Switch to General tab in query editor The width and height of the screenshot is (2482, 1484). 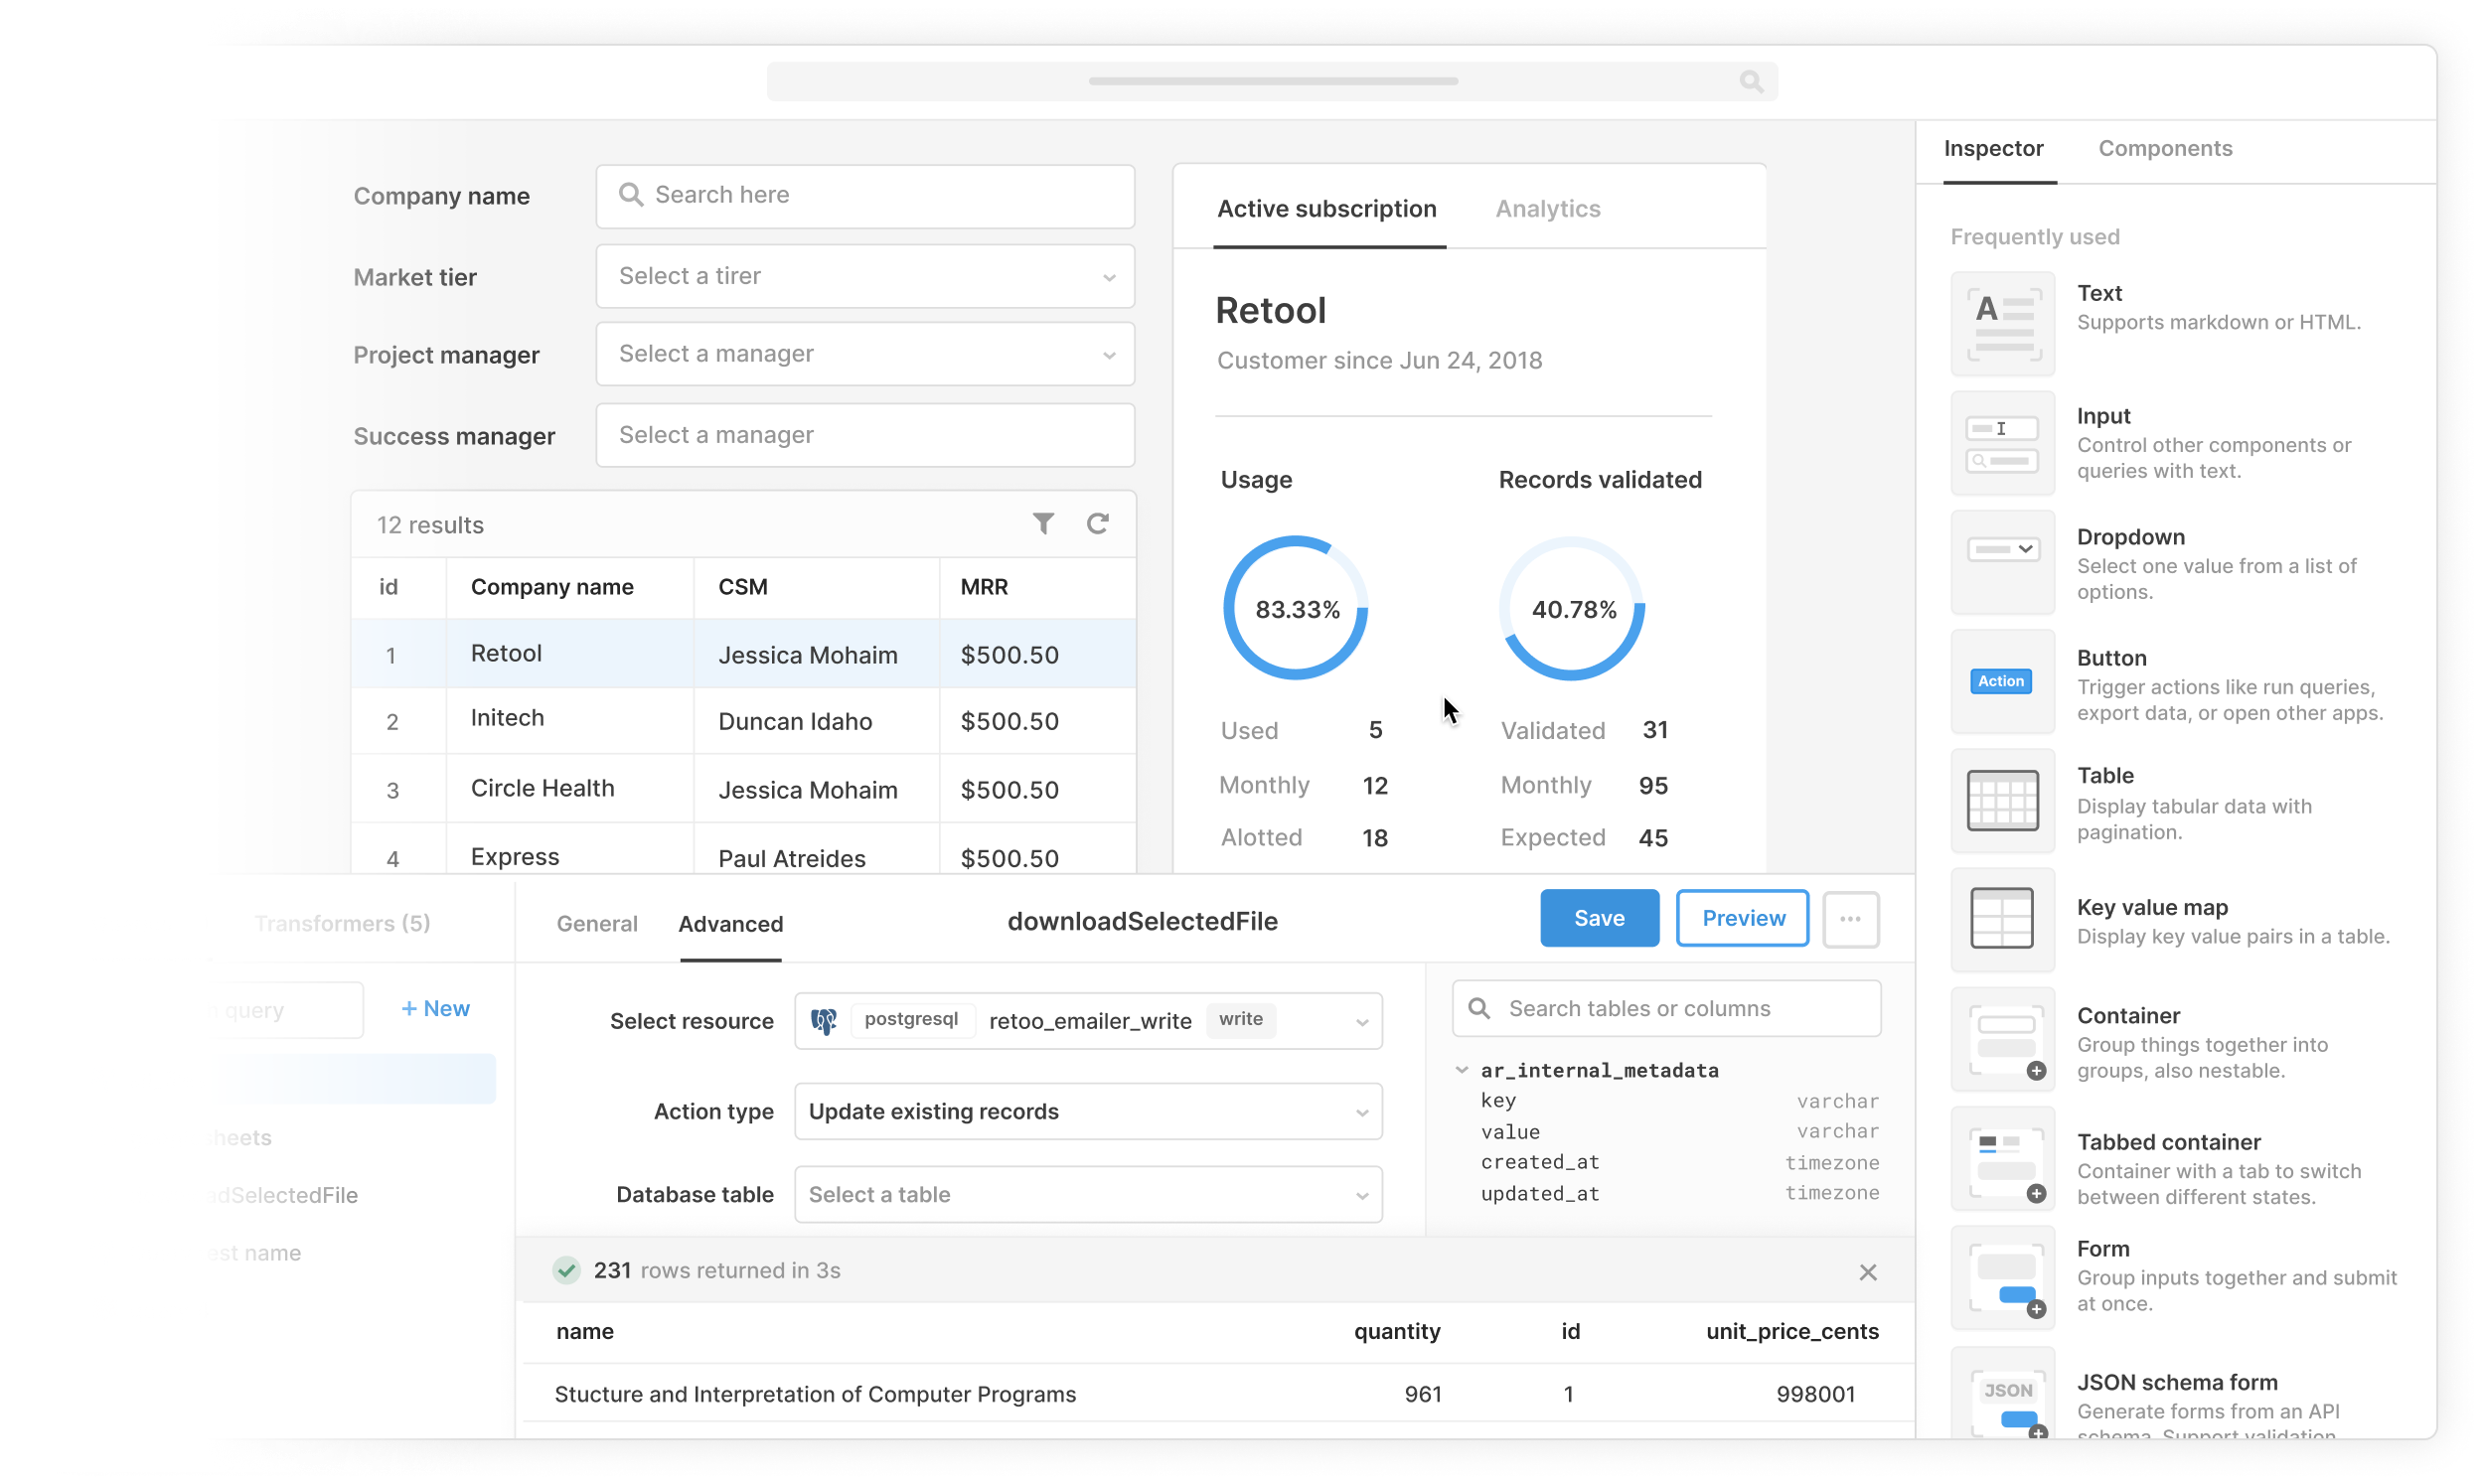[597, 922]
